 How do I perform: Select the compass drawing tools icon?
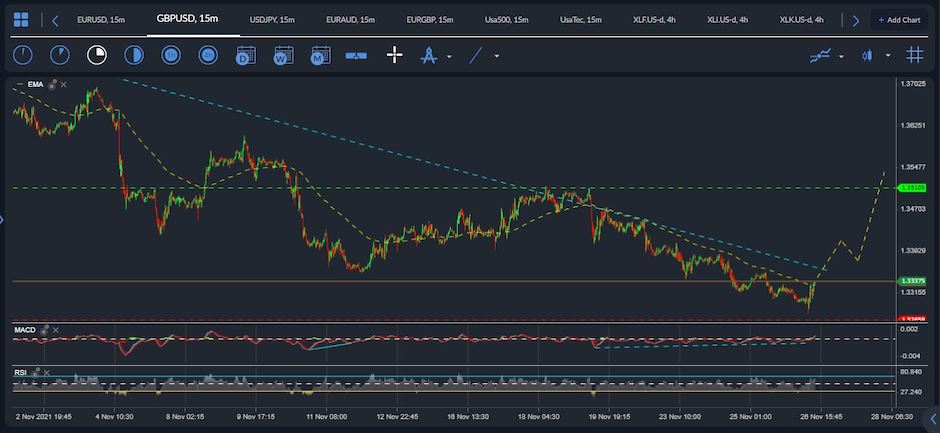coord(429,55)
